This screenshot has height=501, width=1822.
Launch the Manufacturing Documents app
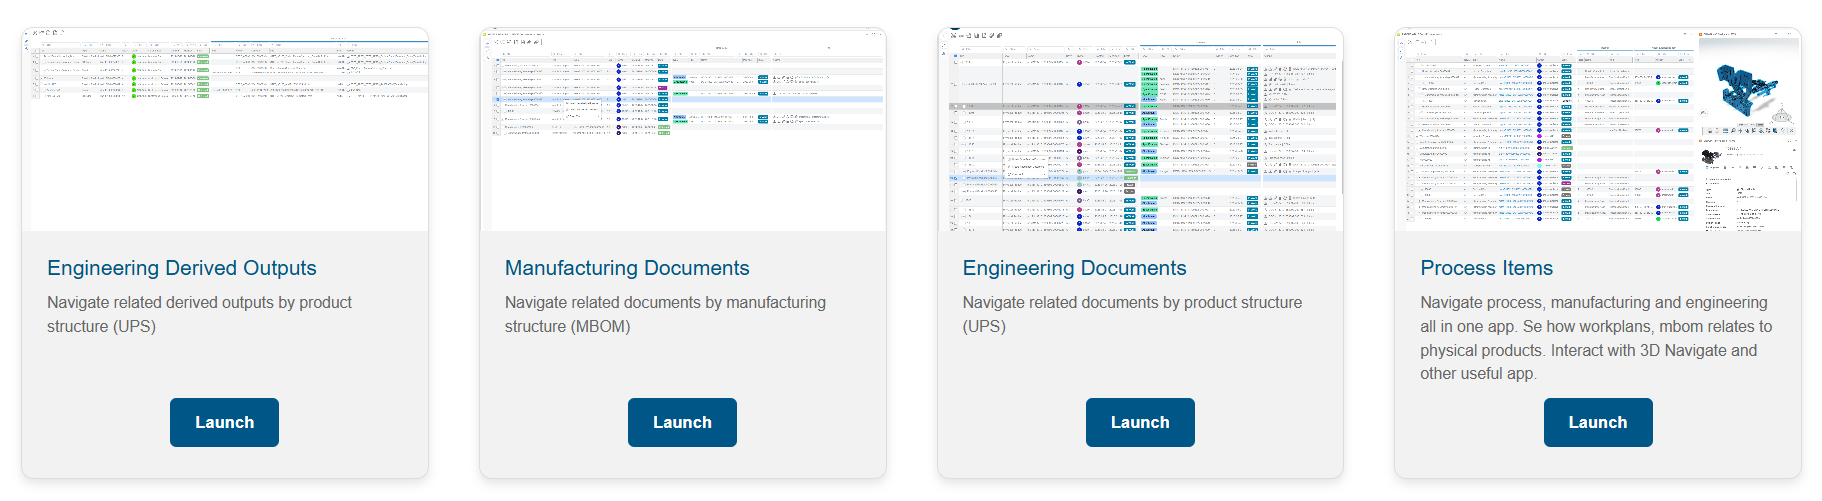coord(682,422)
